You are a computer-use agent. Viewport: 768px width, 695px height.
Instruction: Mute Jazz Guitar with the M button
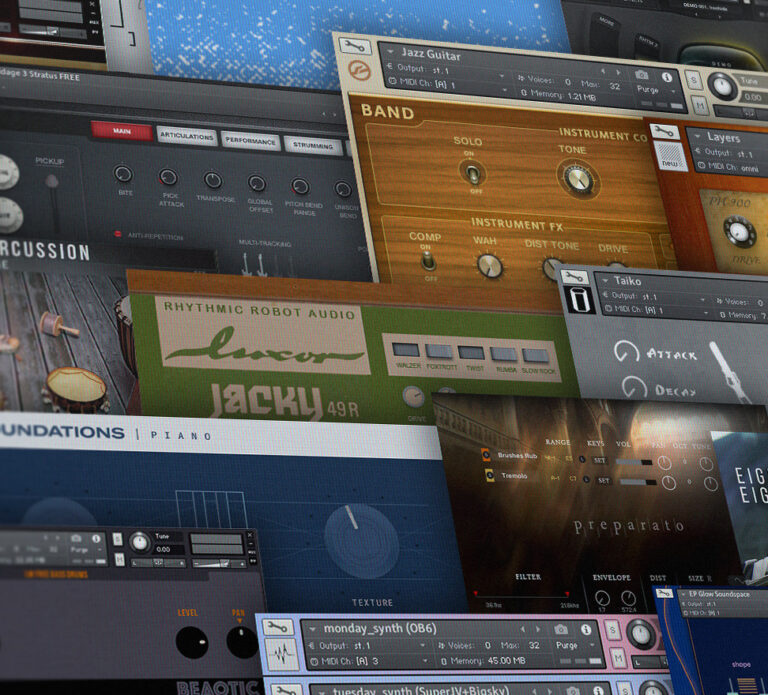pos(700,104)
